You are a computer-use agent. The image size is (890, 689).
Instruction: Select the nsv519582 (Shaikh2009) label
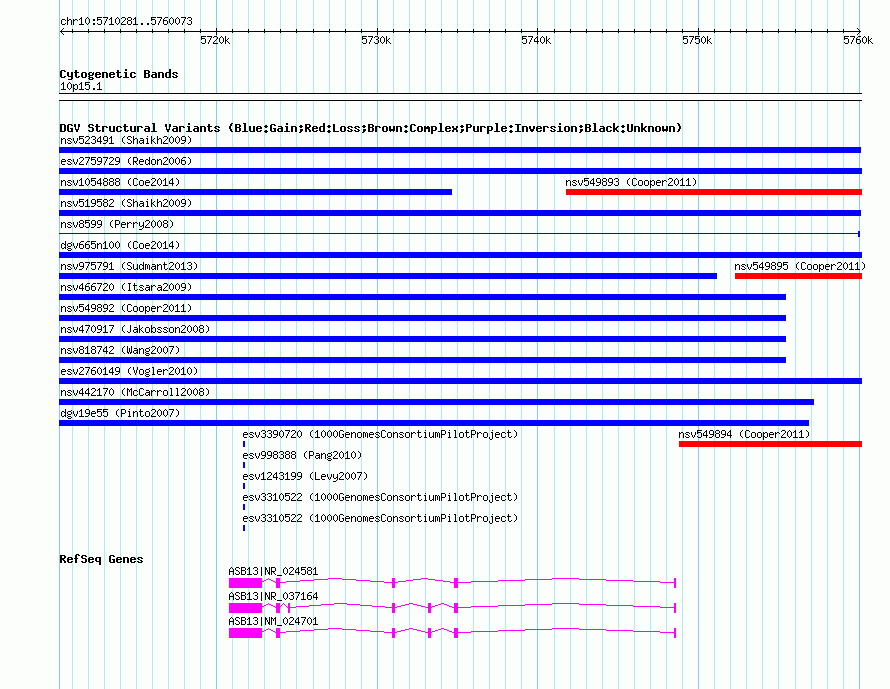click(126, 203)
